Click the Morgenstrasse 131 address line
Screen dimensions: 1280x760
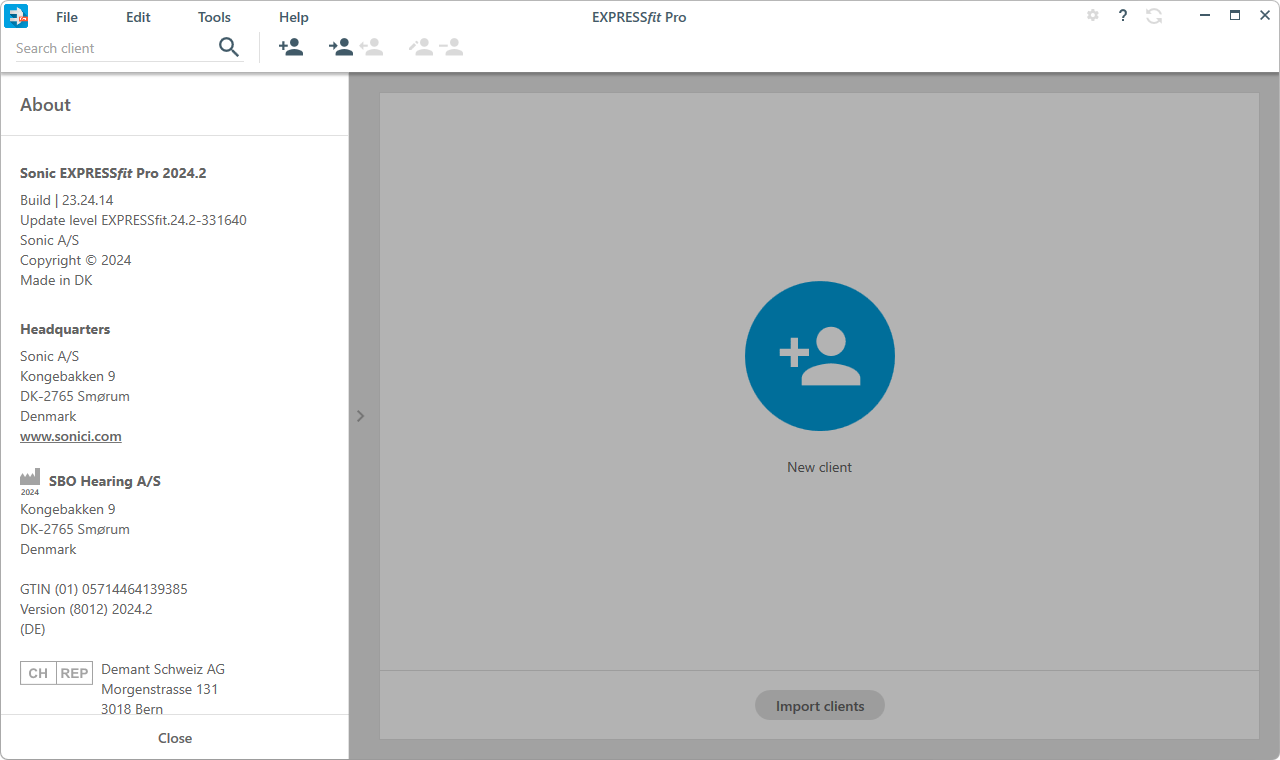(160, 689)
